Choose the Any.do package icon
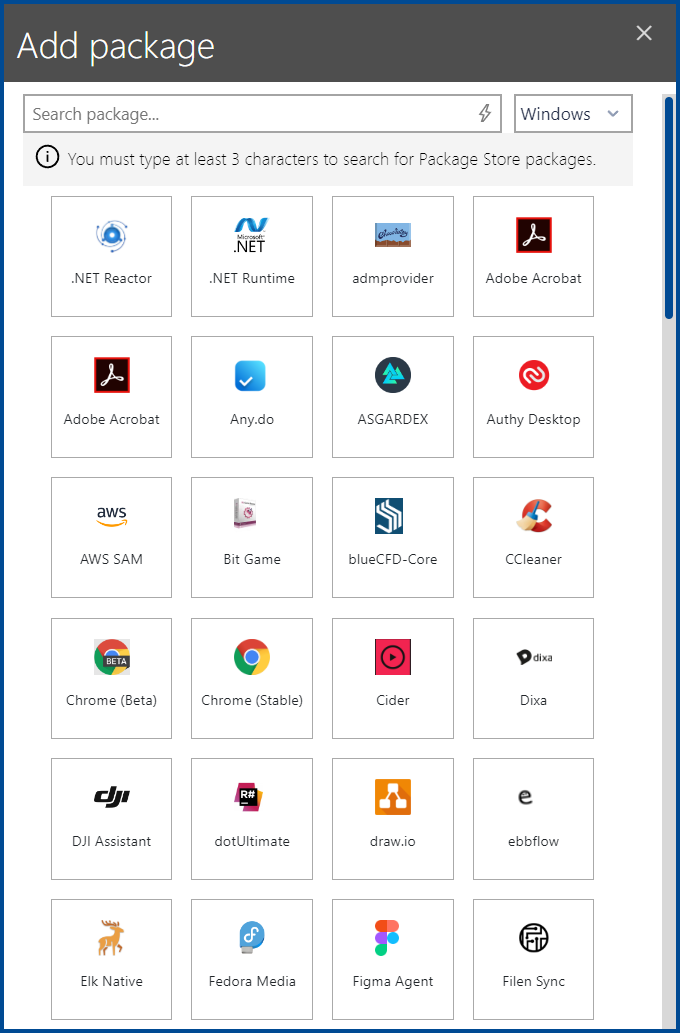 tap(252, 376)
